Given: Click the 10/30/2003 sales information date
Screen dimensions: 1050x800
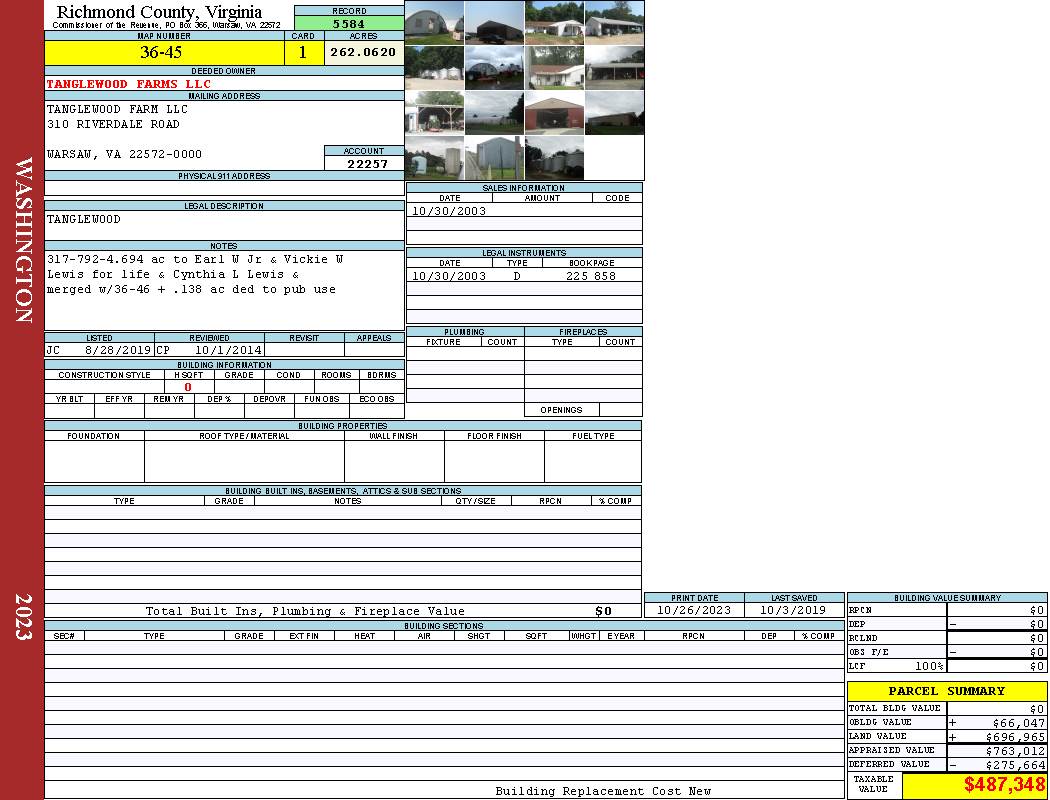Looking at the screenshot, I should (449, 211).
